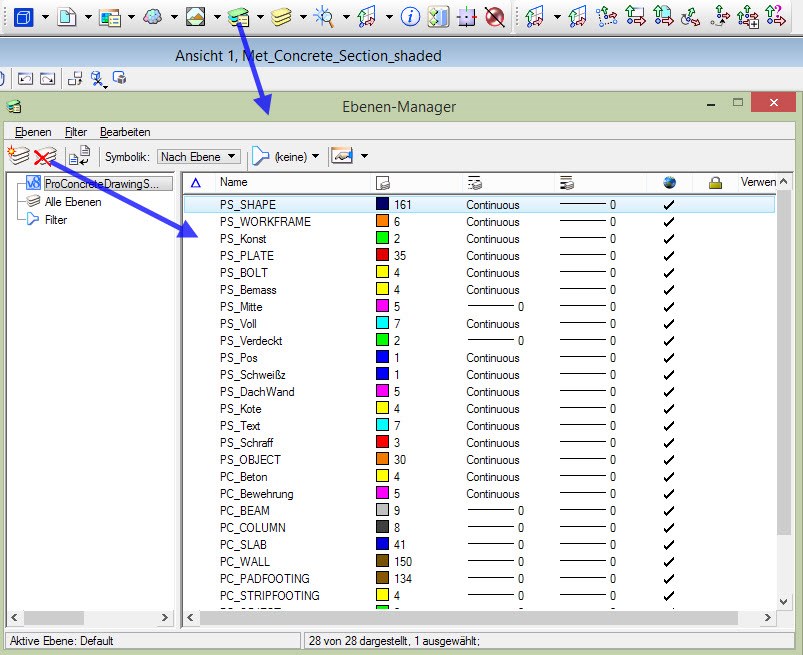The height and width of the screenshot is (655, 803).
Task: Open the Ebenen menu
Action: click(33, 132)
